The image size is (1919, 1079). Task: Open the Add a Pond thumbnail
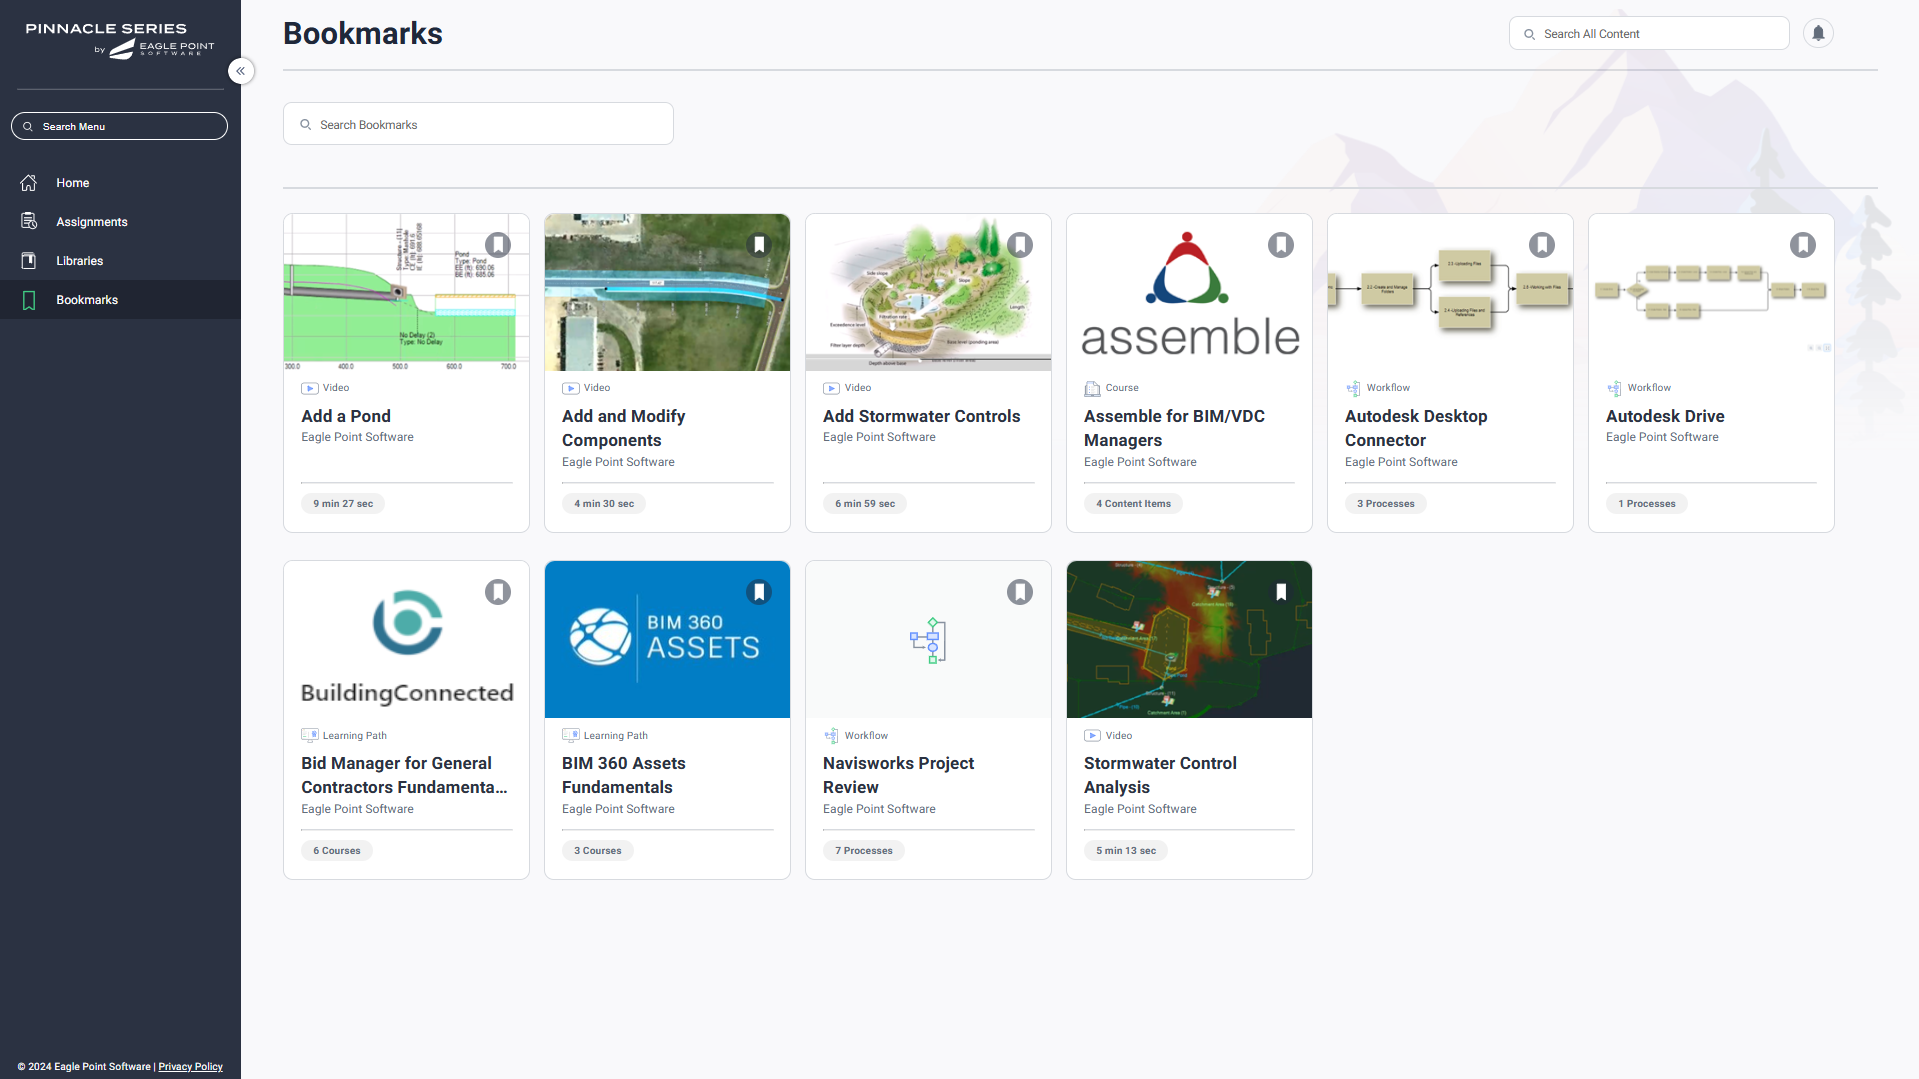point(406,292)
